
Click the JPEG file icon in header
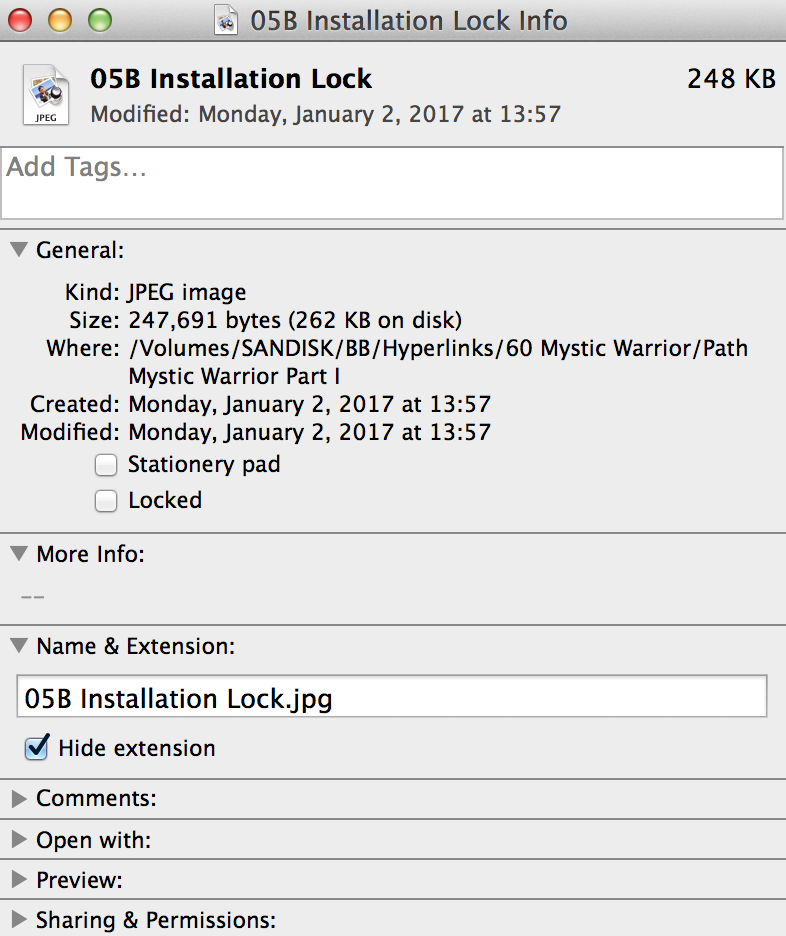click(x=46, y=94)
